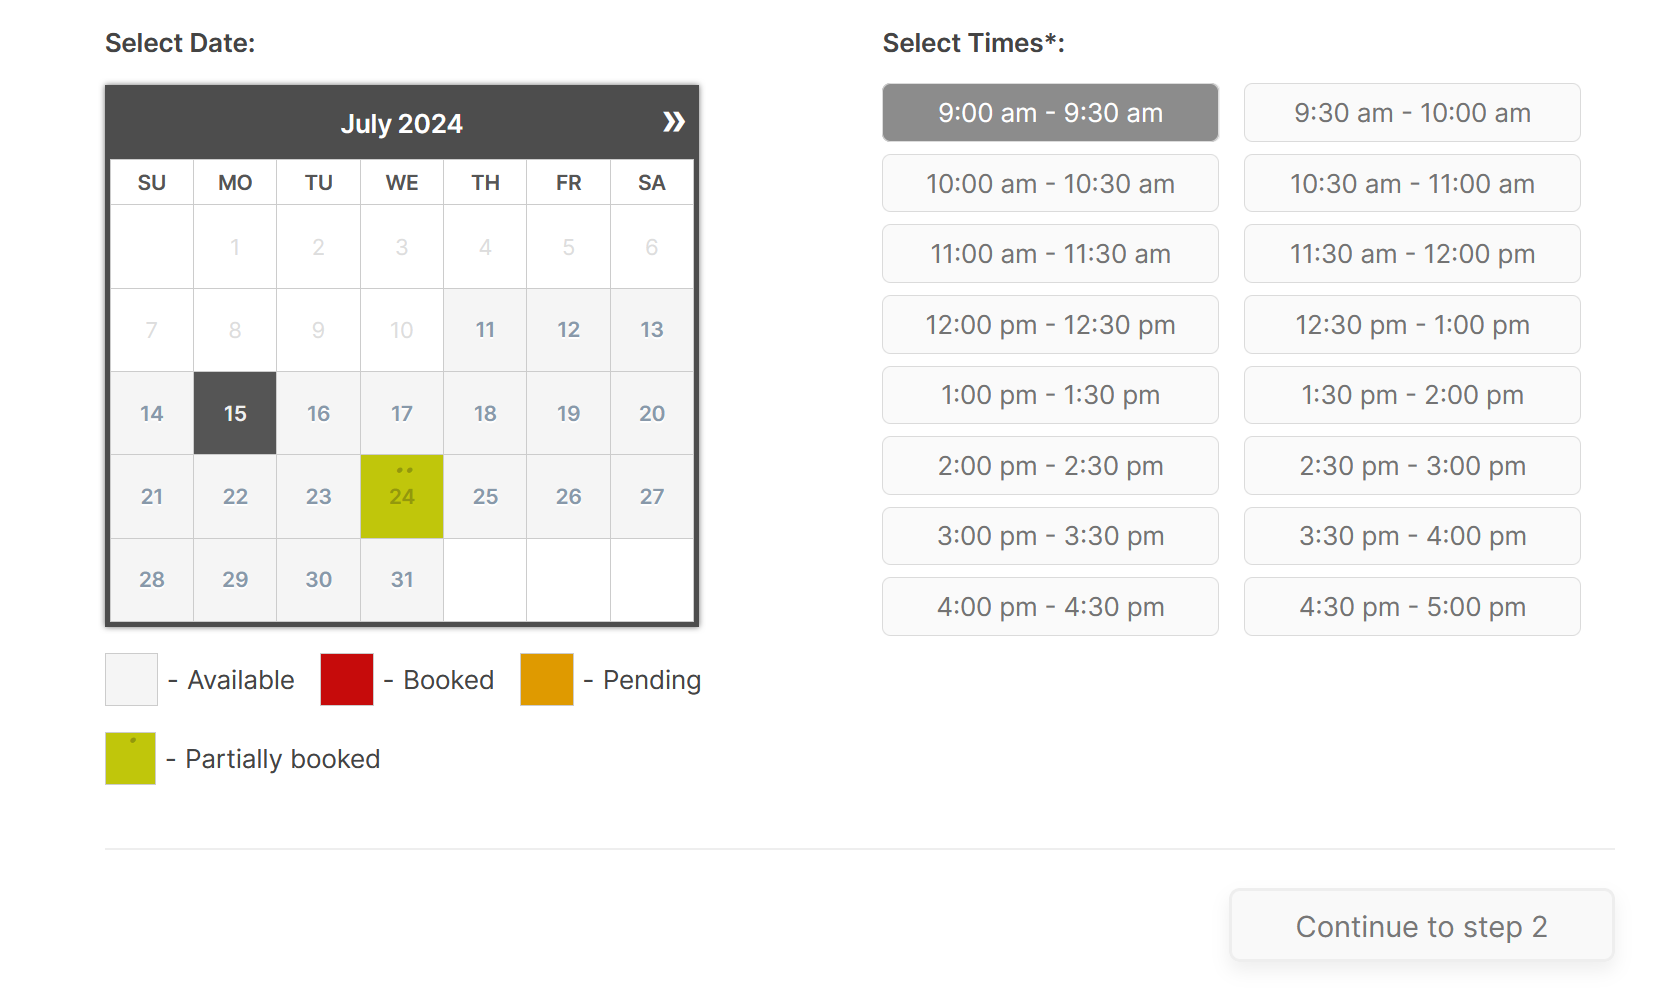Image resolution: width=1680 pixels, height=1002 pixels.
Task: Choose the 9:30 am - 10:00 am slot
Action: [x=1411, y=112]
